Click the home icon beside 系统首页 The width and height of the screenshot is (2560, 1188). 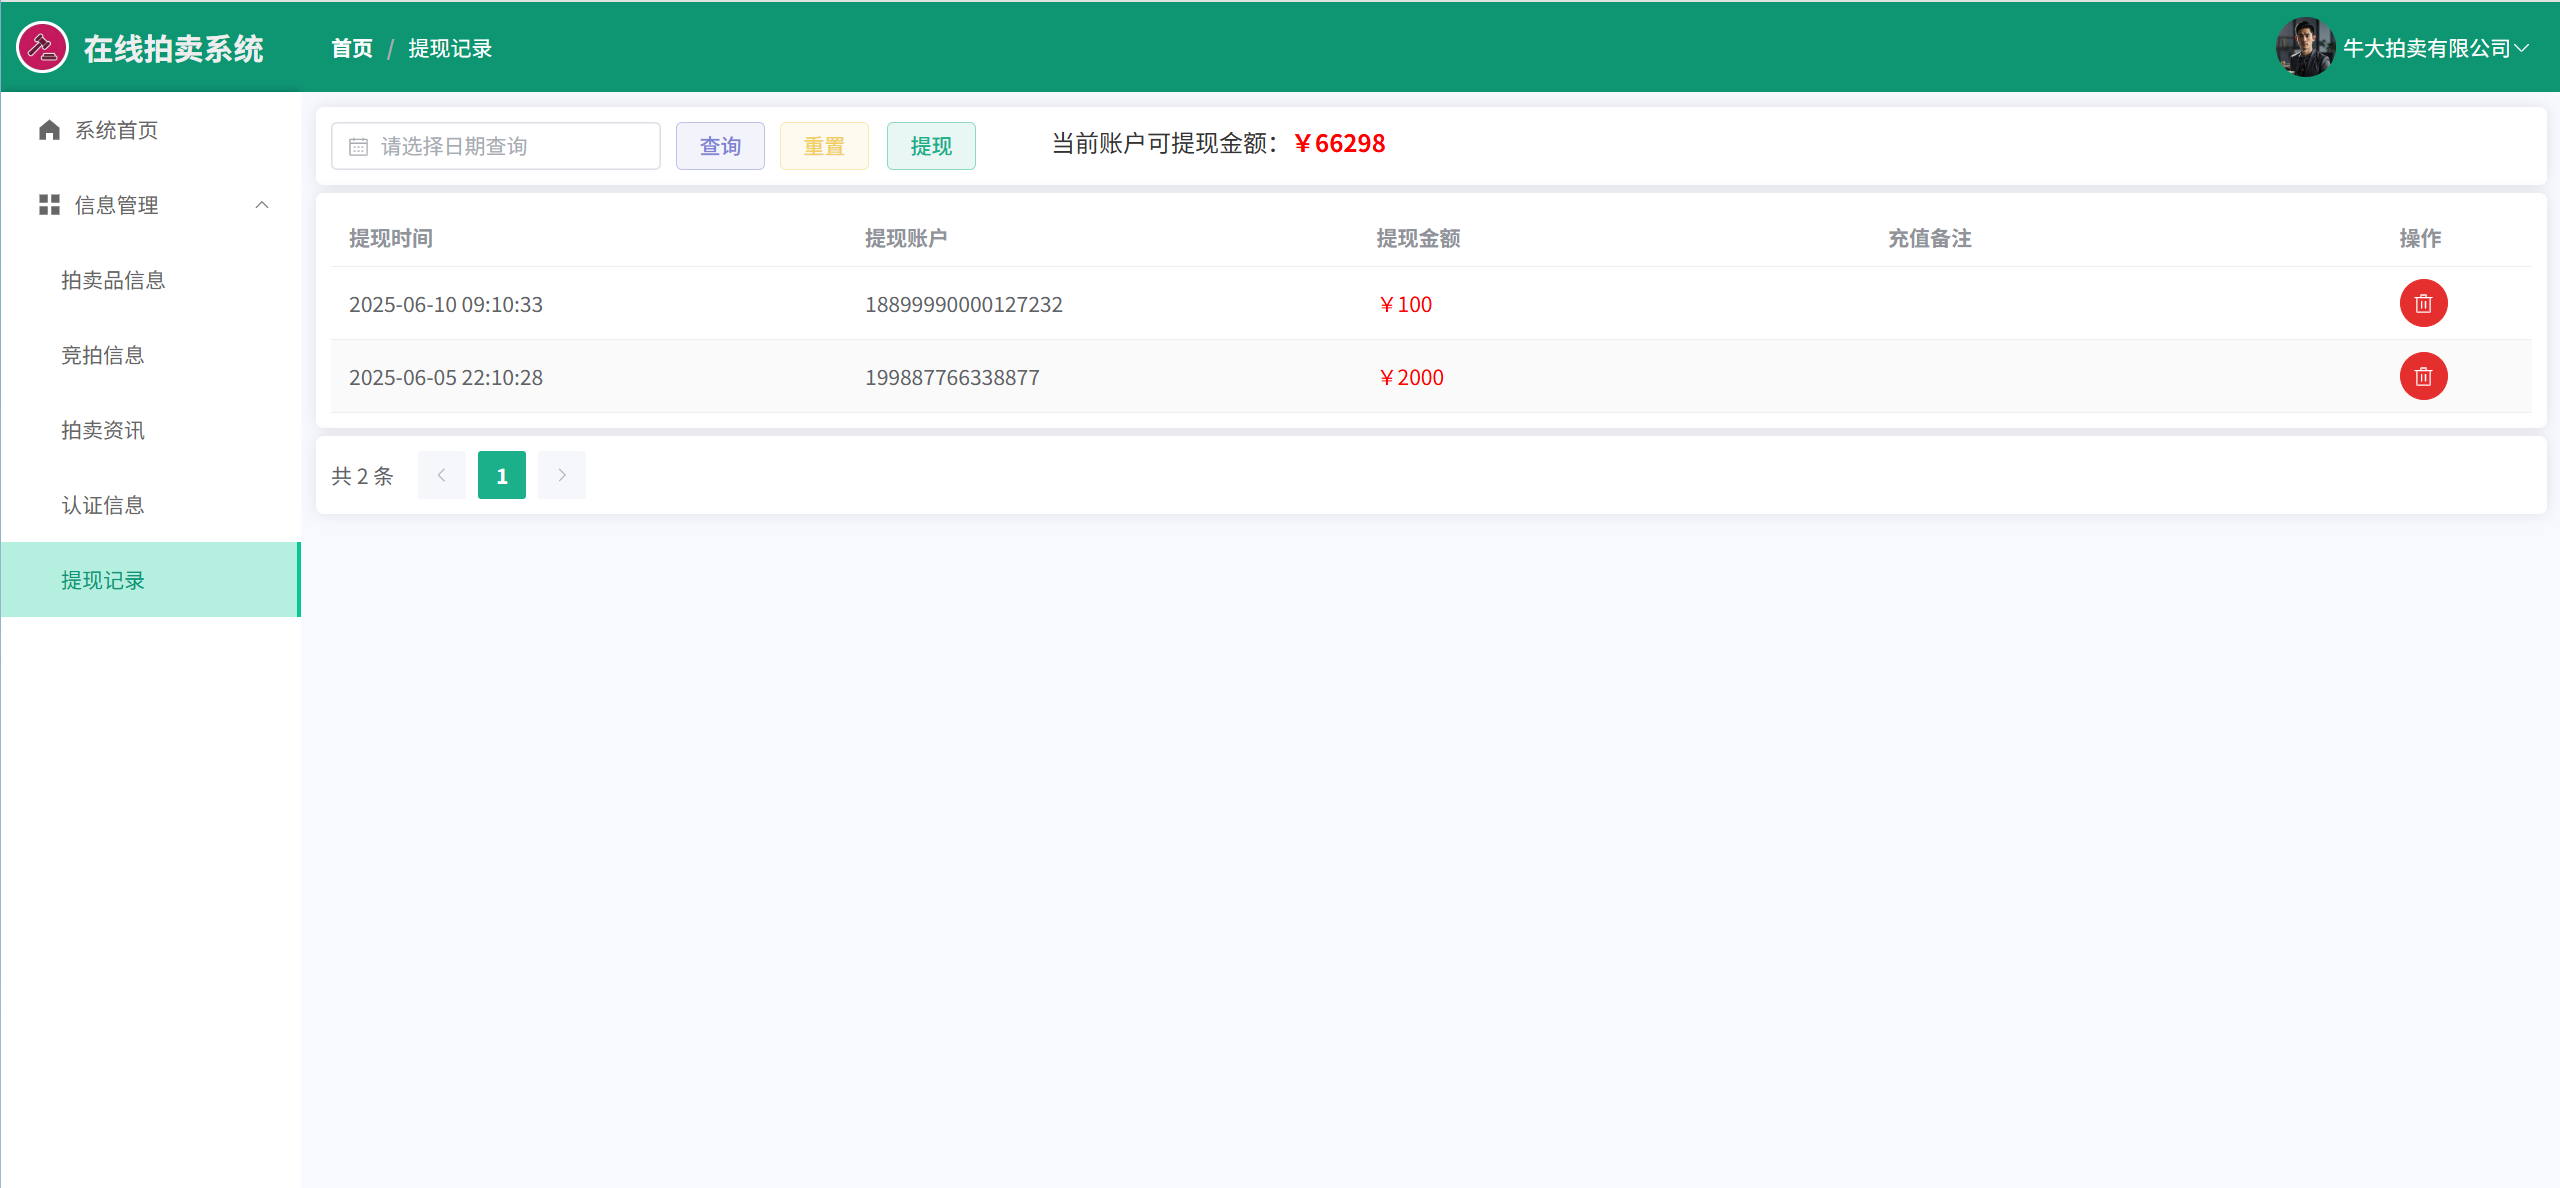tap(49, 130)
